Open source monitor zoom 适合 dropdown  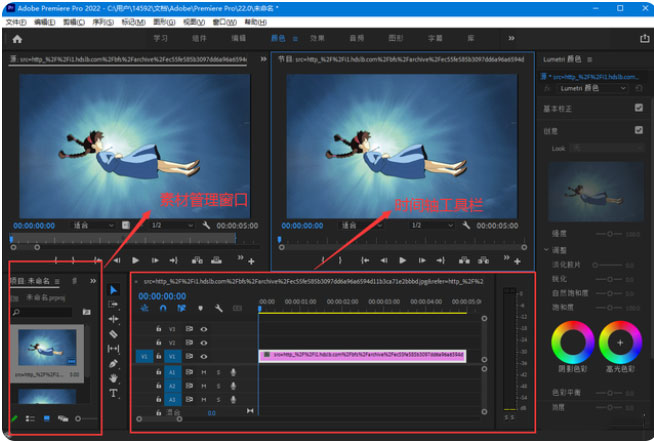click(x=94, y=225)
